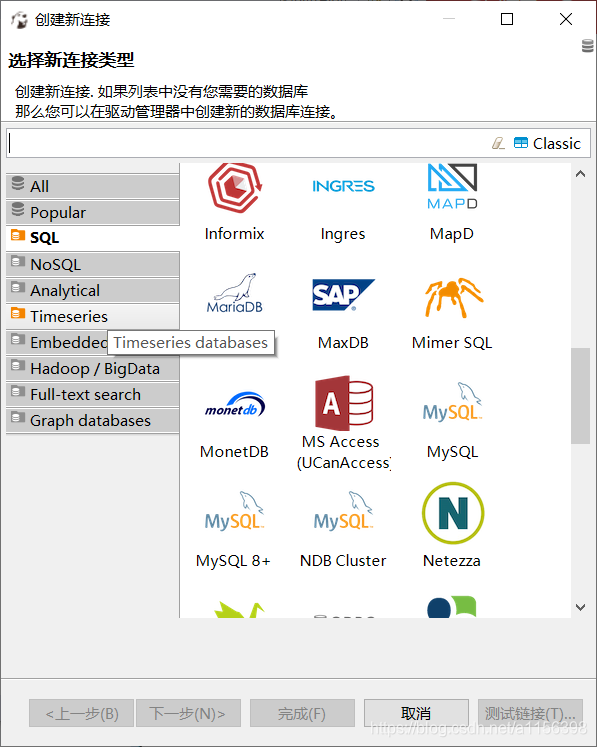
Task: Select the SQL category tab
Action: 93,238
